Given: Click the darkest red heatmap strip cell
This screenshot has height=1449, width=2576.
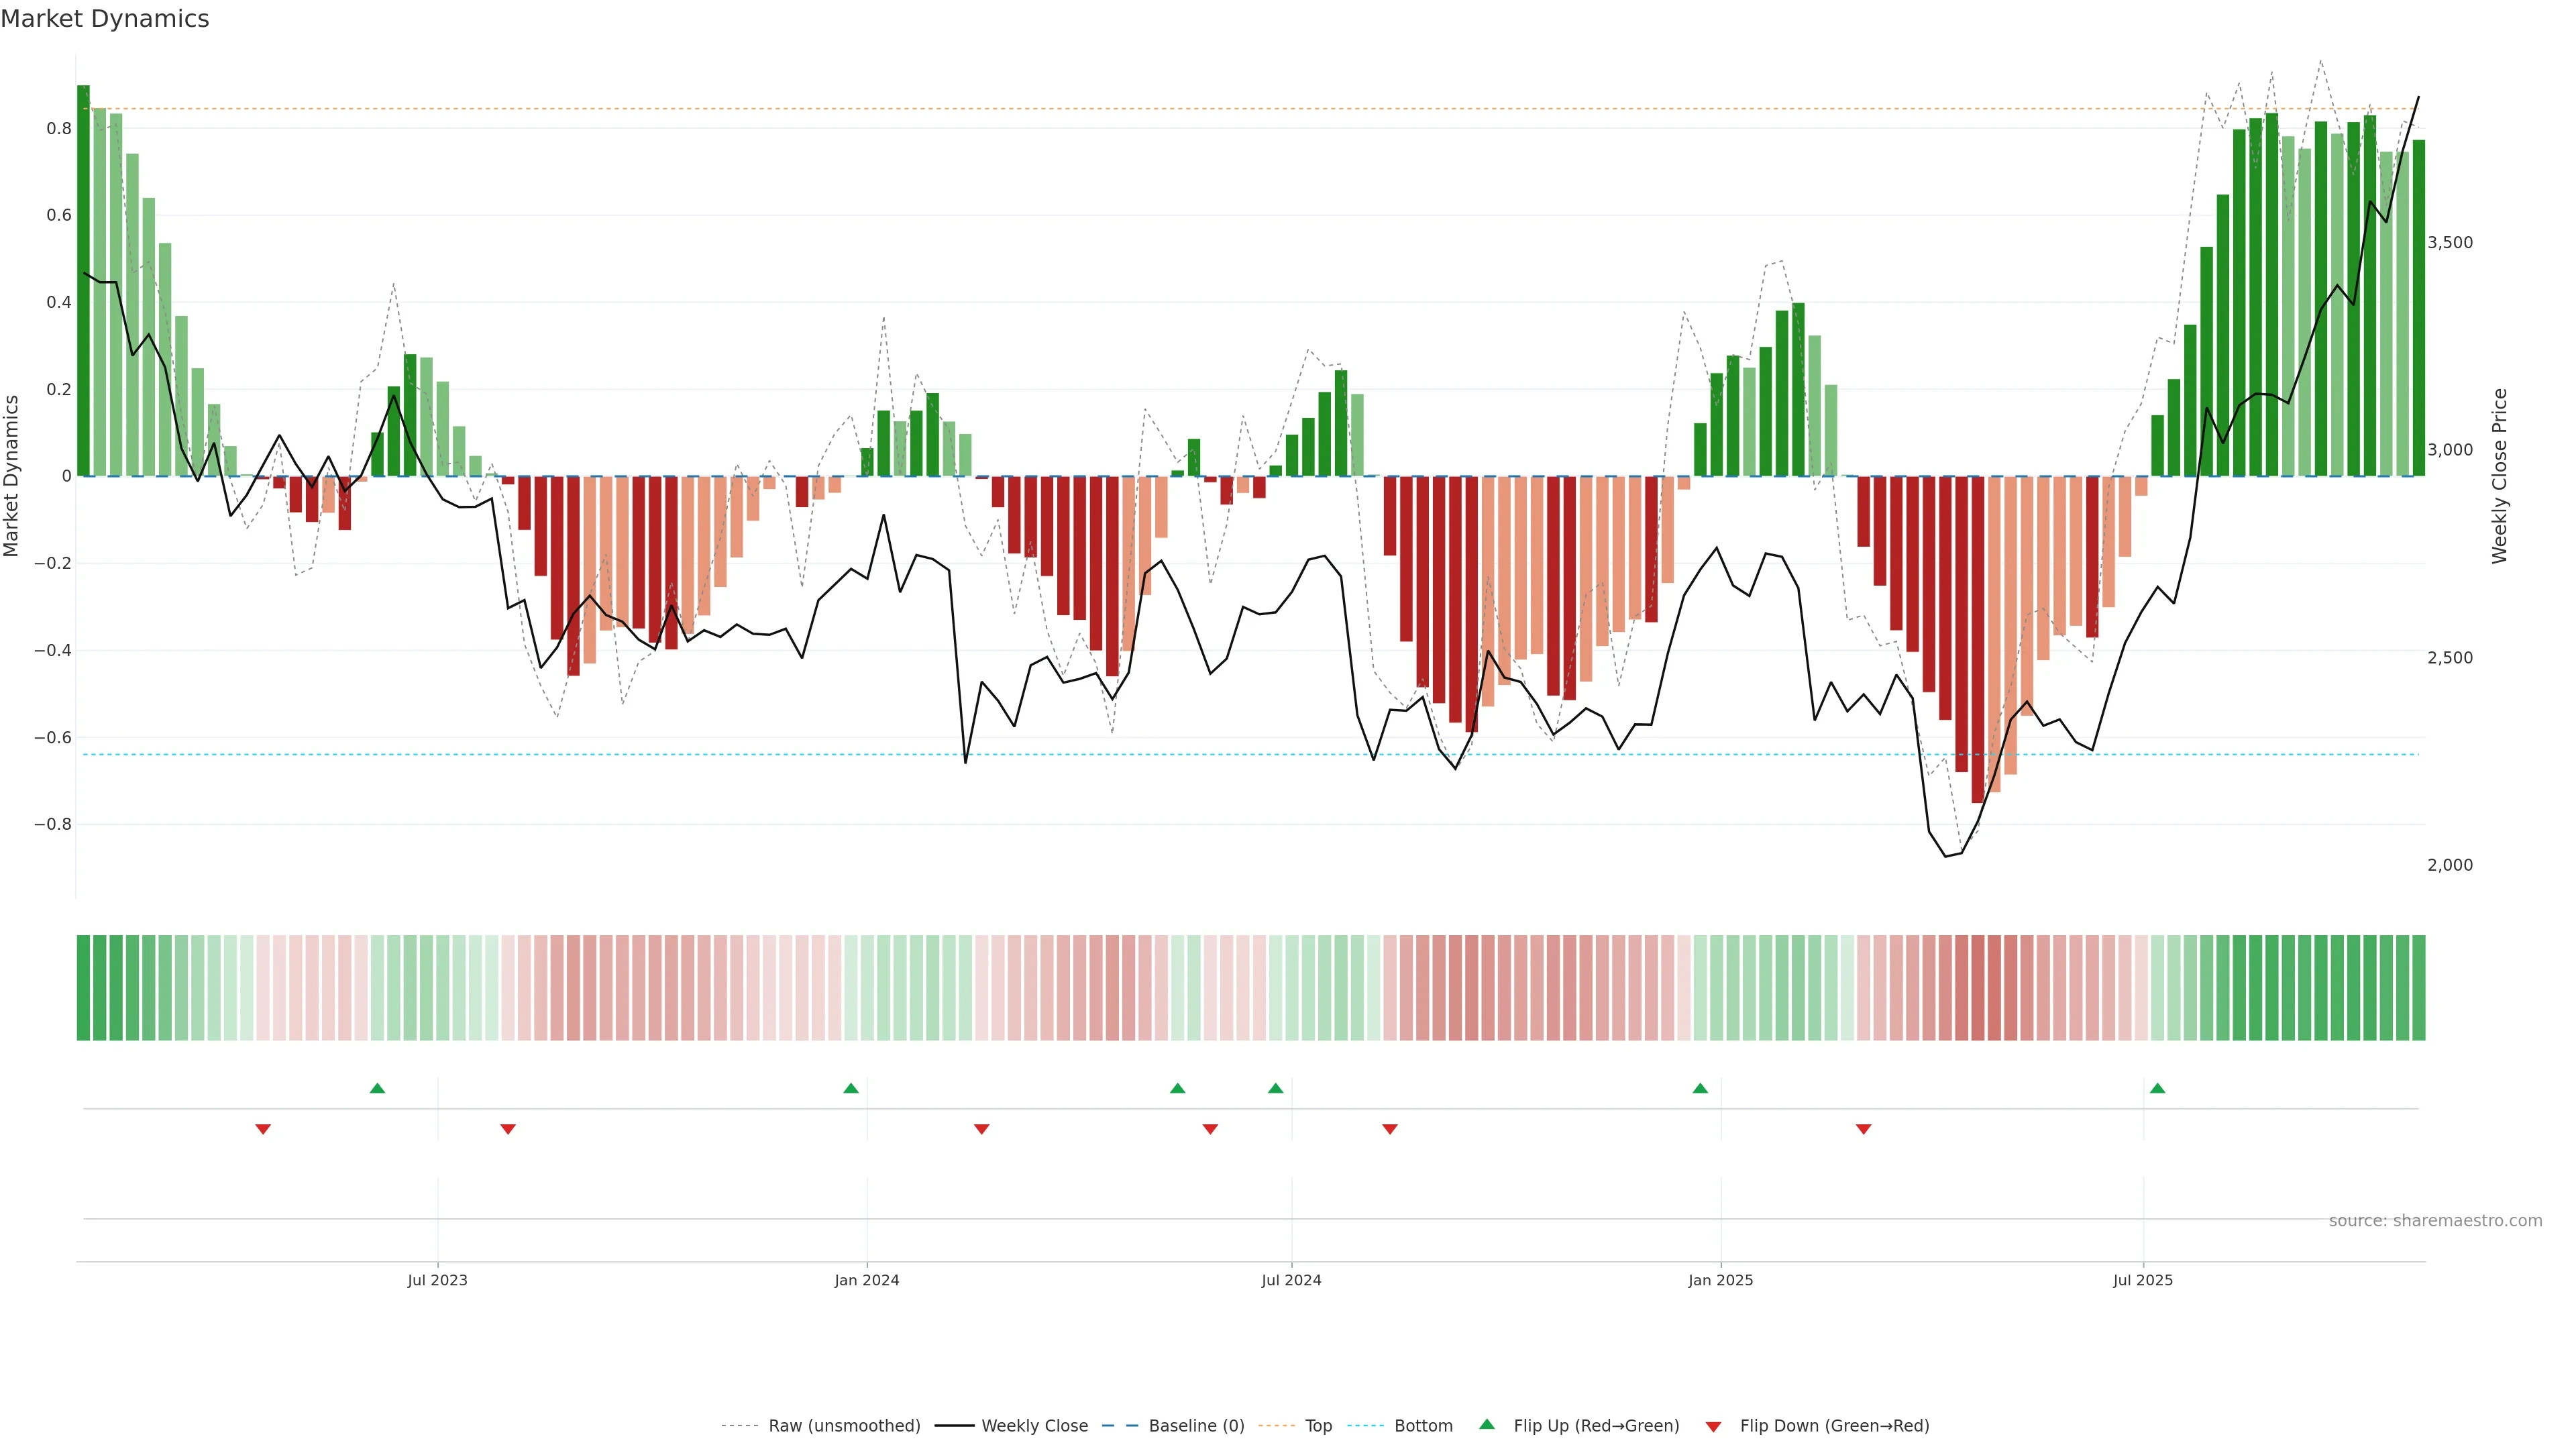Looking at the screenshot, I should click(1977, 988).
